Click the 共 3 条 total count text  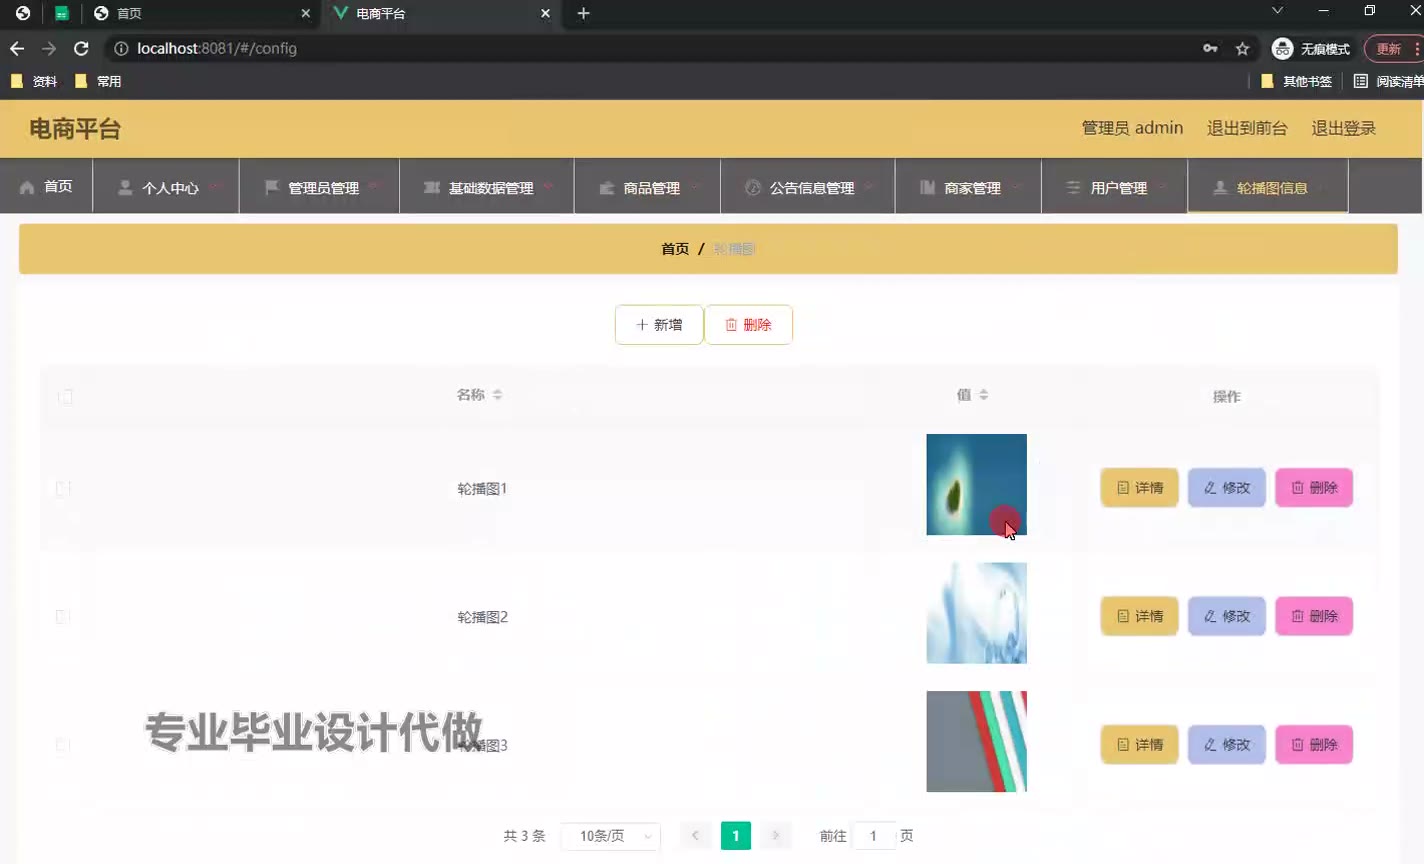tap(524, 836)
